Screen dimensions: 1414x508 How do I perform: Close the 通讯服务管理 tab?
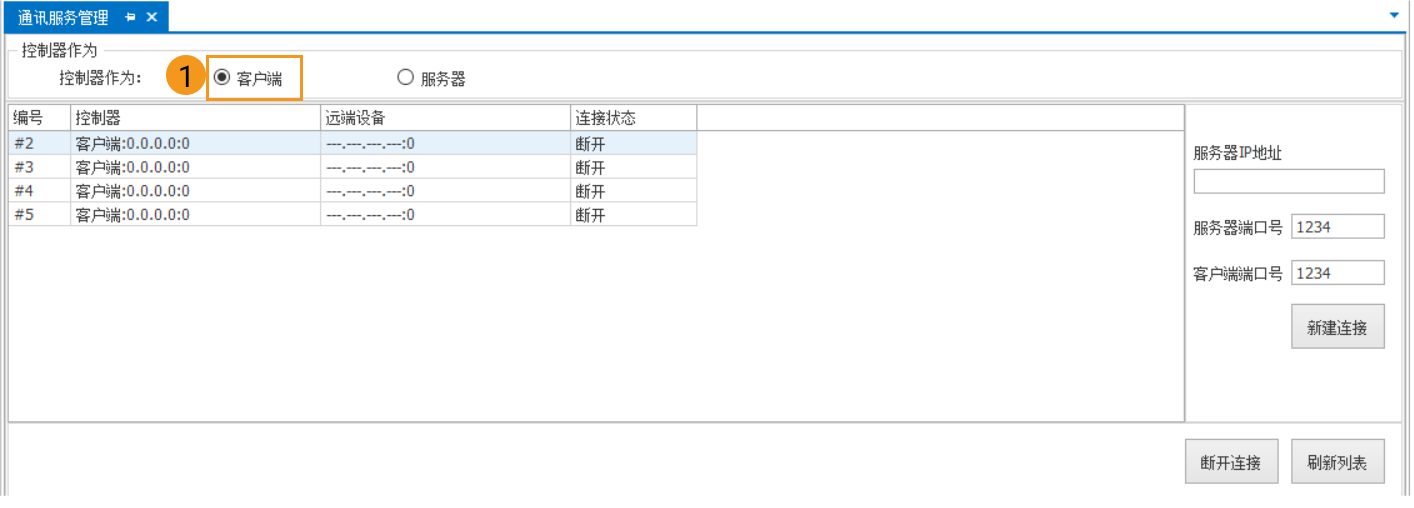152,17
